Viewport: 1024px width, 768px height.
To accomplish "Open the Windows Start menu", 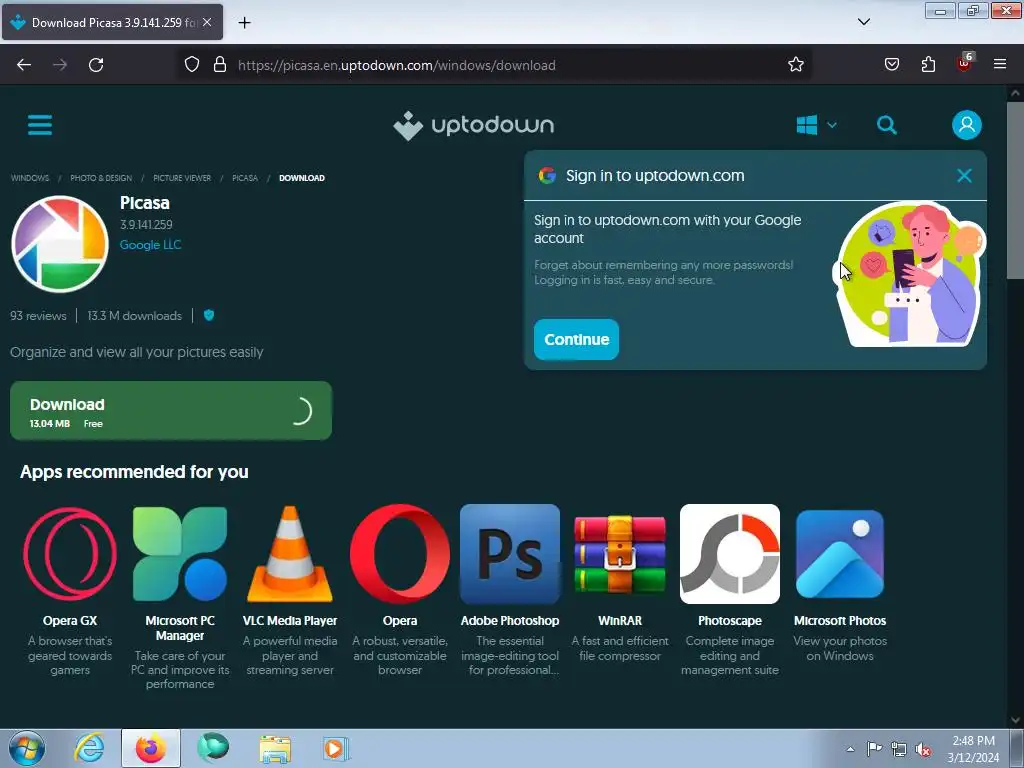I will pyautogui.click(x=26, y=748).
